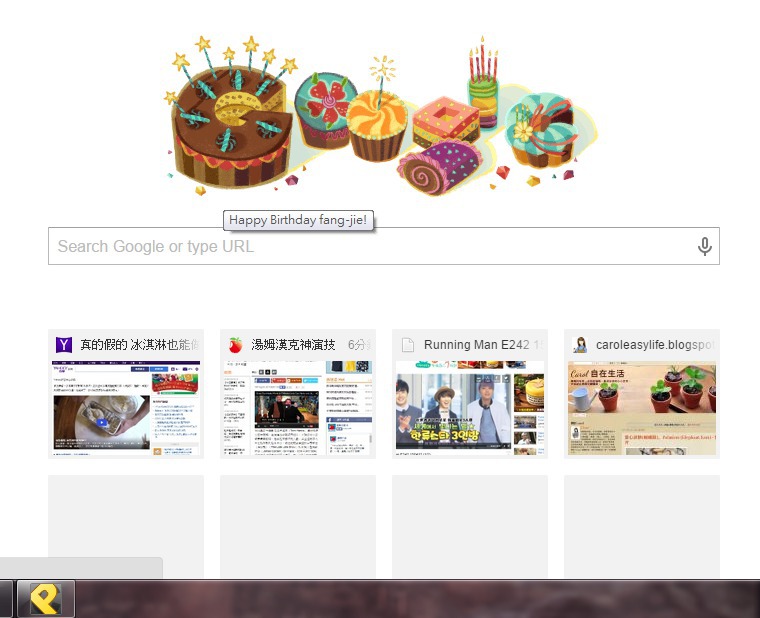Click the red apple favicon on second tile
The height and width of the screenshot is (618, 760).
click(x=236, y=345)
